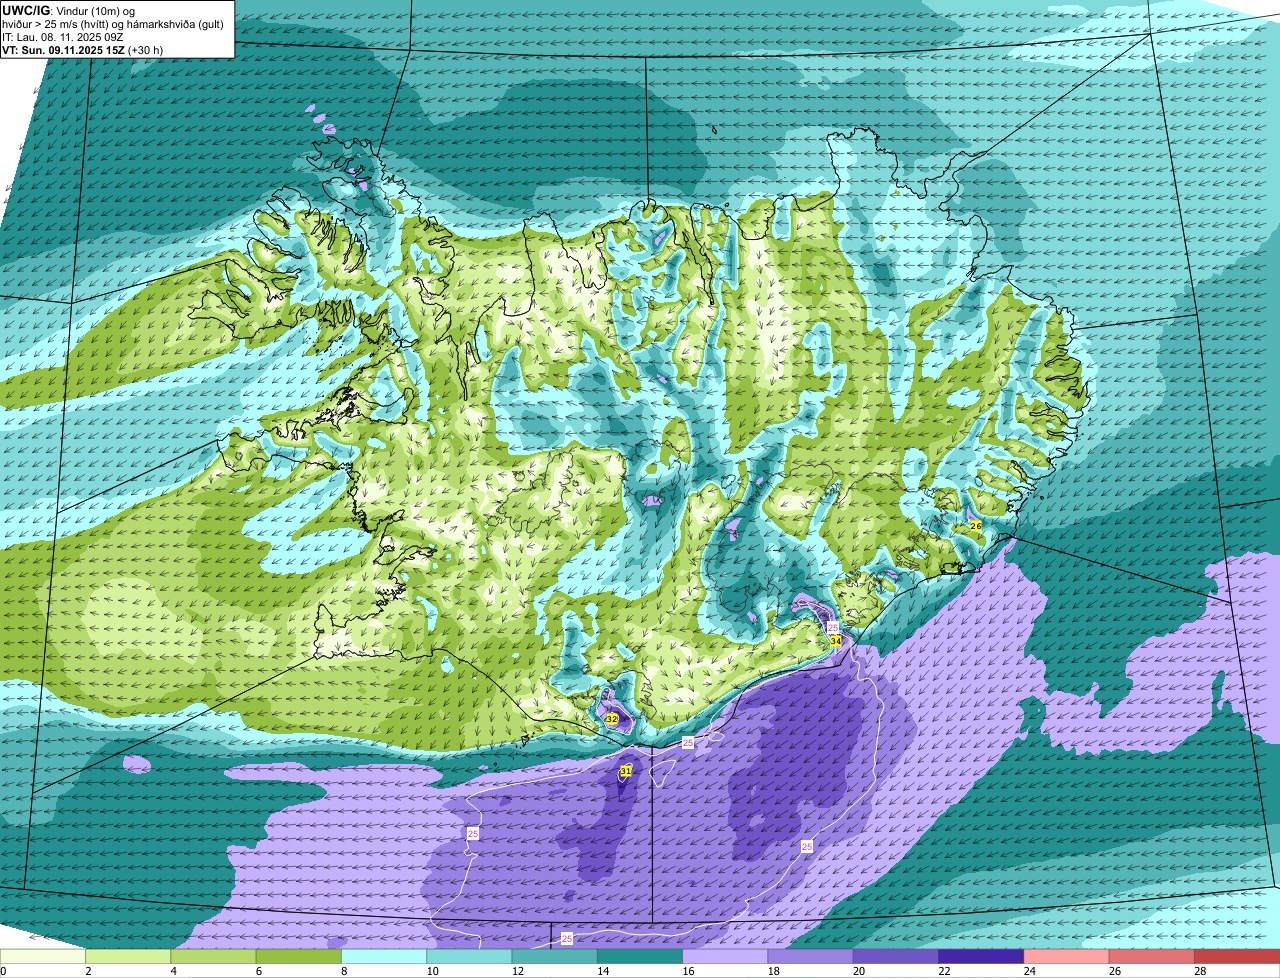Viewport: 1280px width, 978px height.
Task: Click the red legend swatch above 28 m/s
Action: [x=1236, y=956]
